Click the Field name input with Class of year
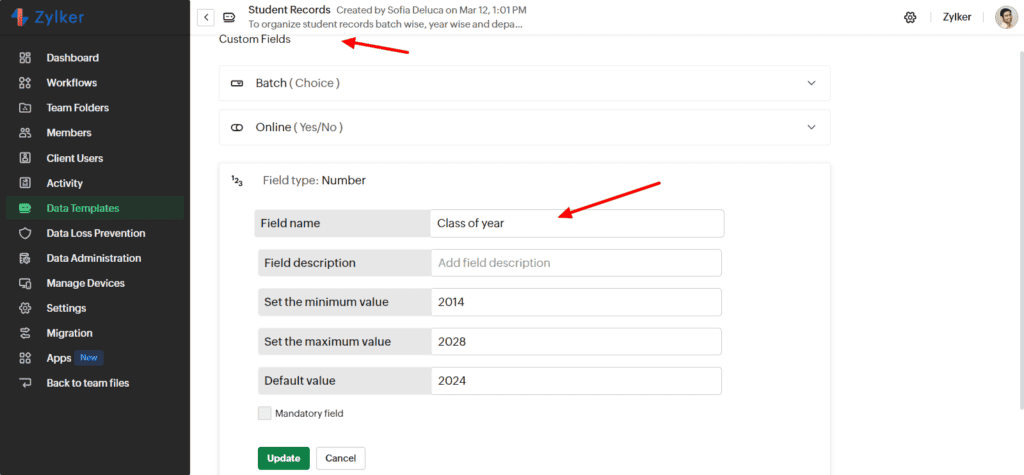1024x475 pixels. [x=577, y=223]
